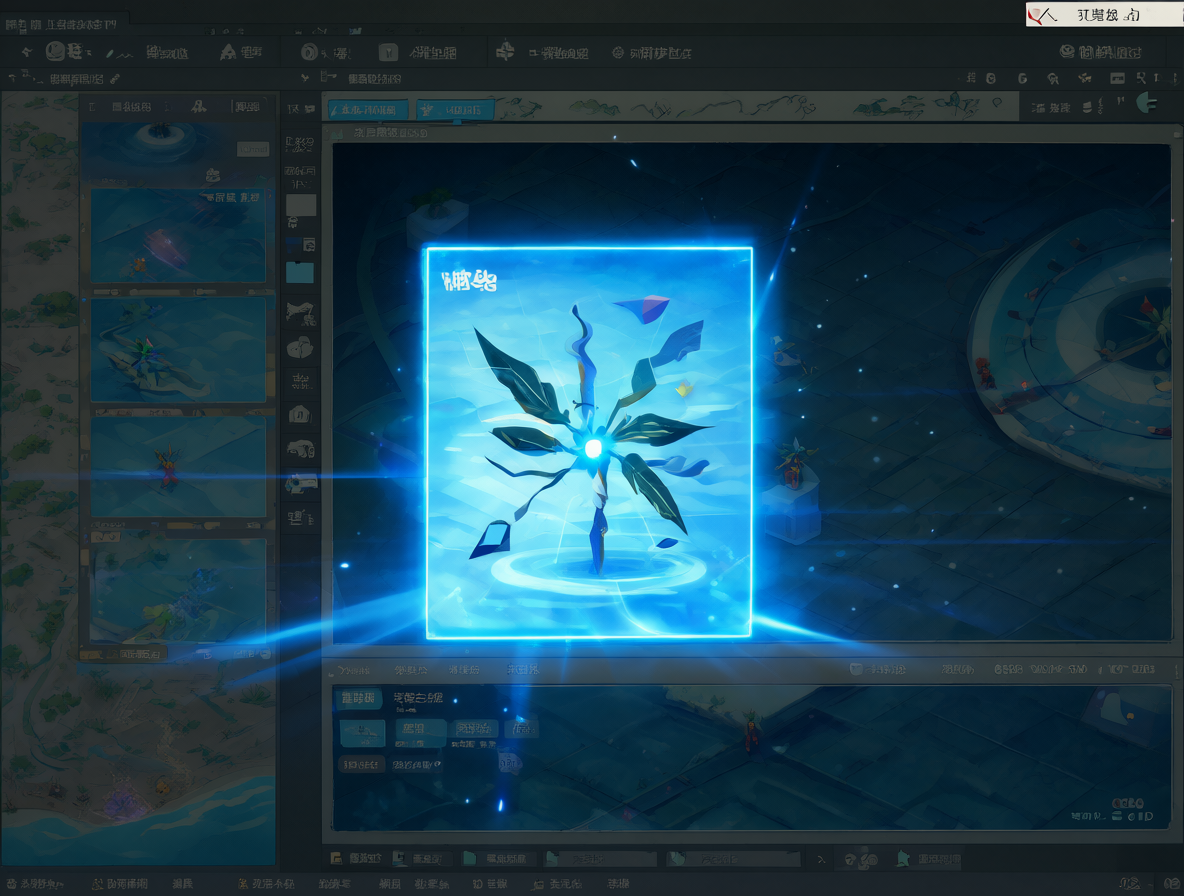Screen dimensions: 1184x896
Task: Click the glowing blue card in the main viewport
Action: coord(589,442)
